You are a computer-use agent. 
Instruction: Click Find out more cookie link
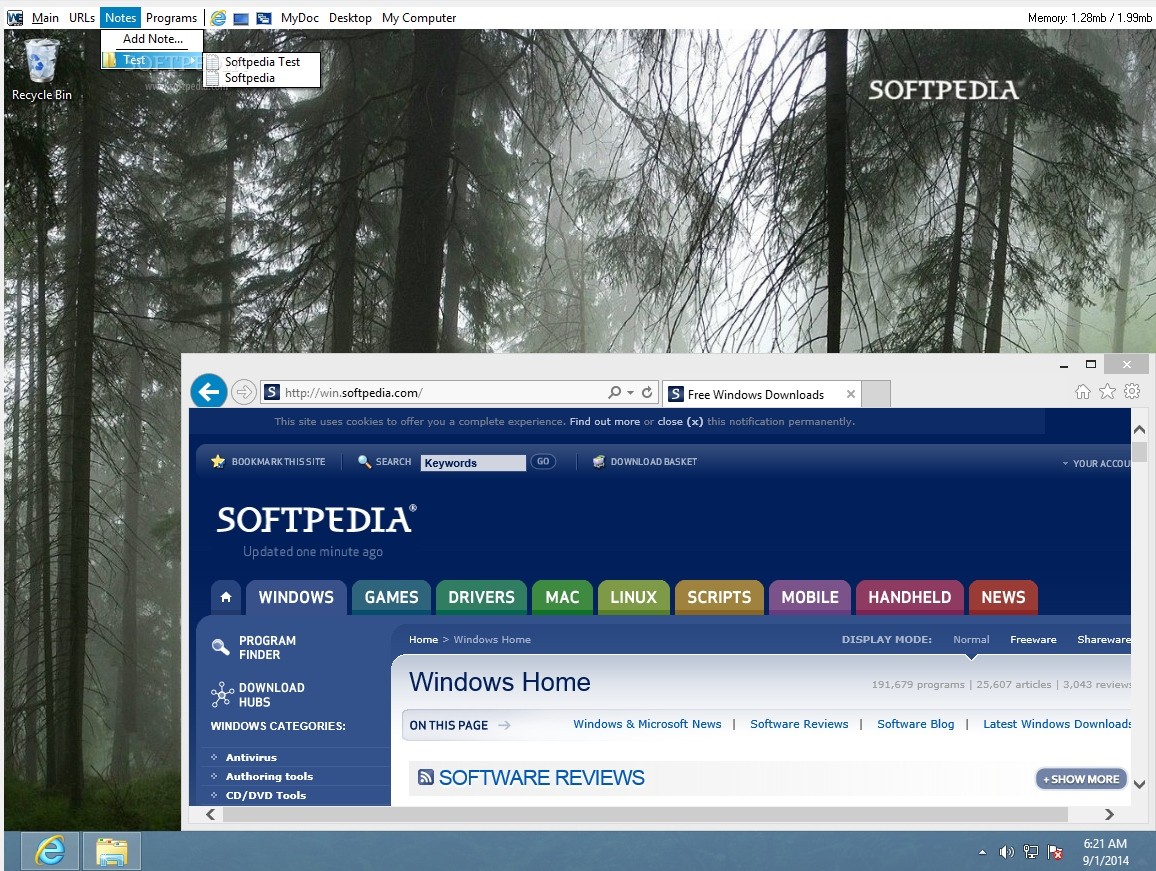coord(605,422)
